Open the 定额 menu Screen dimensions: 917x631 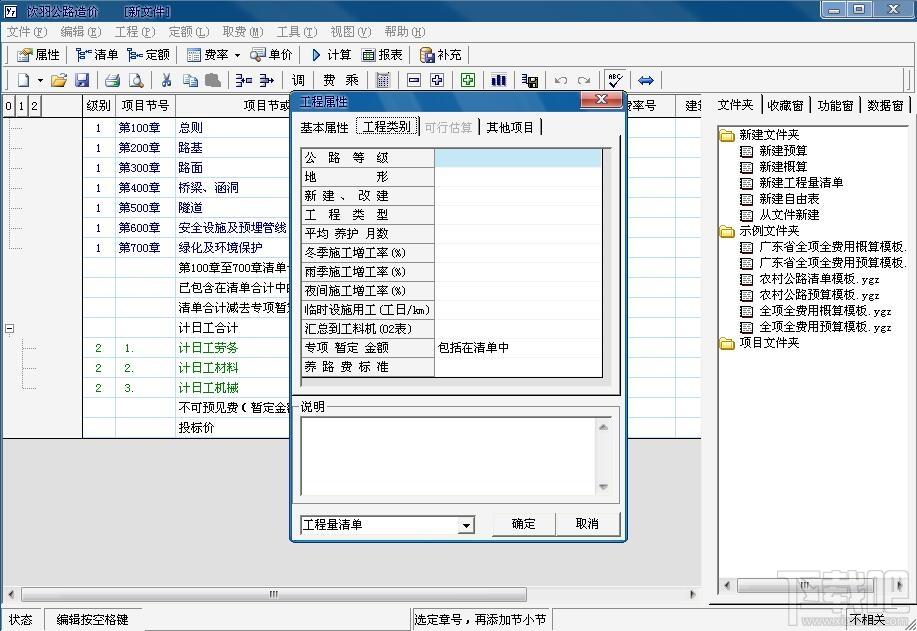point(188,32)
